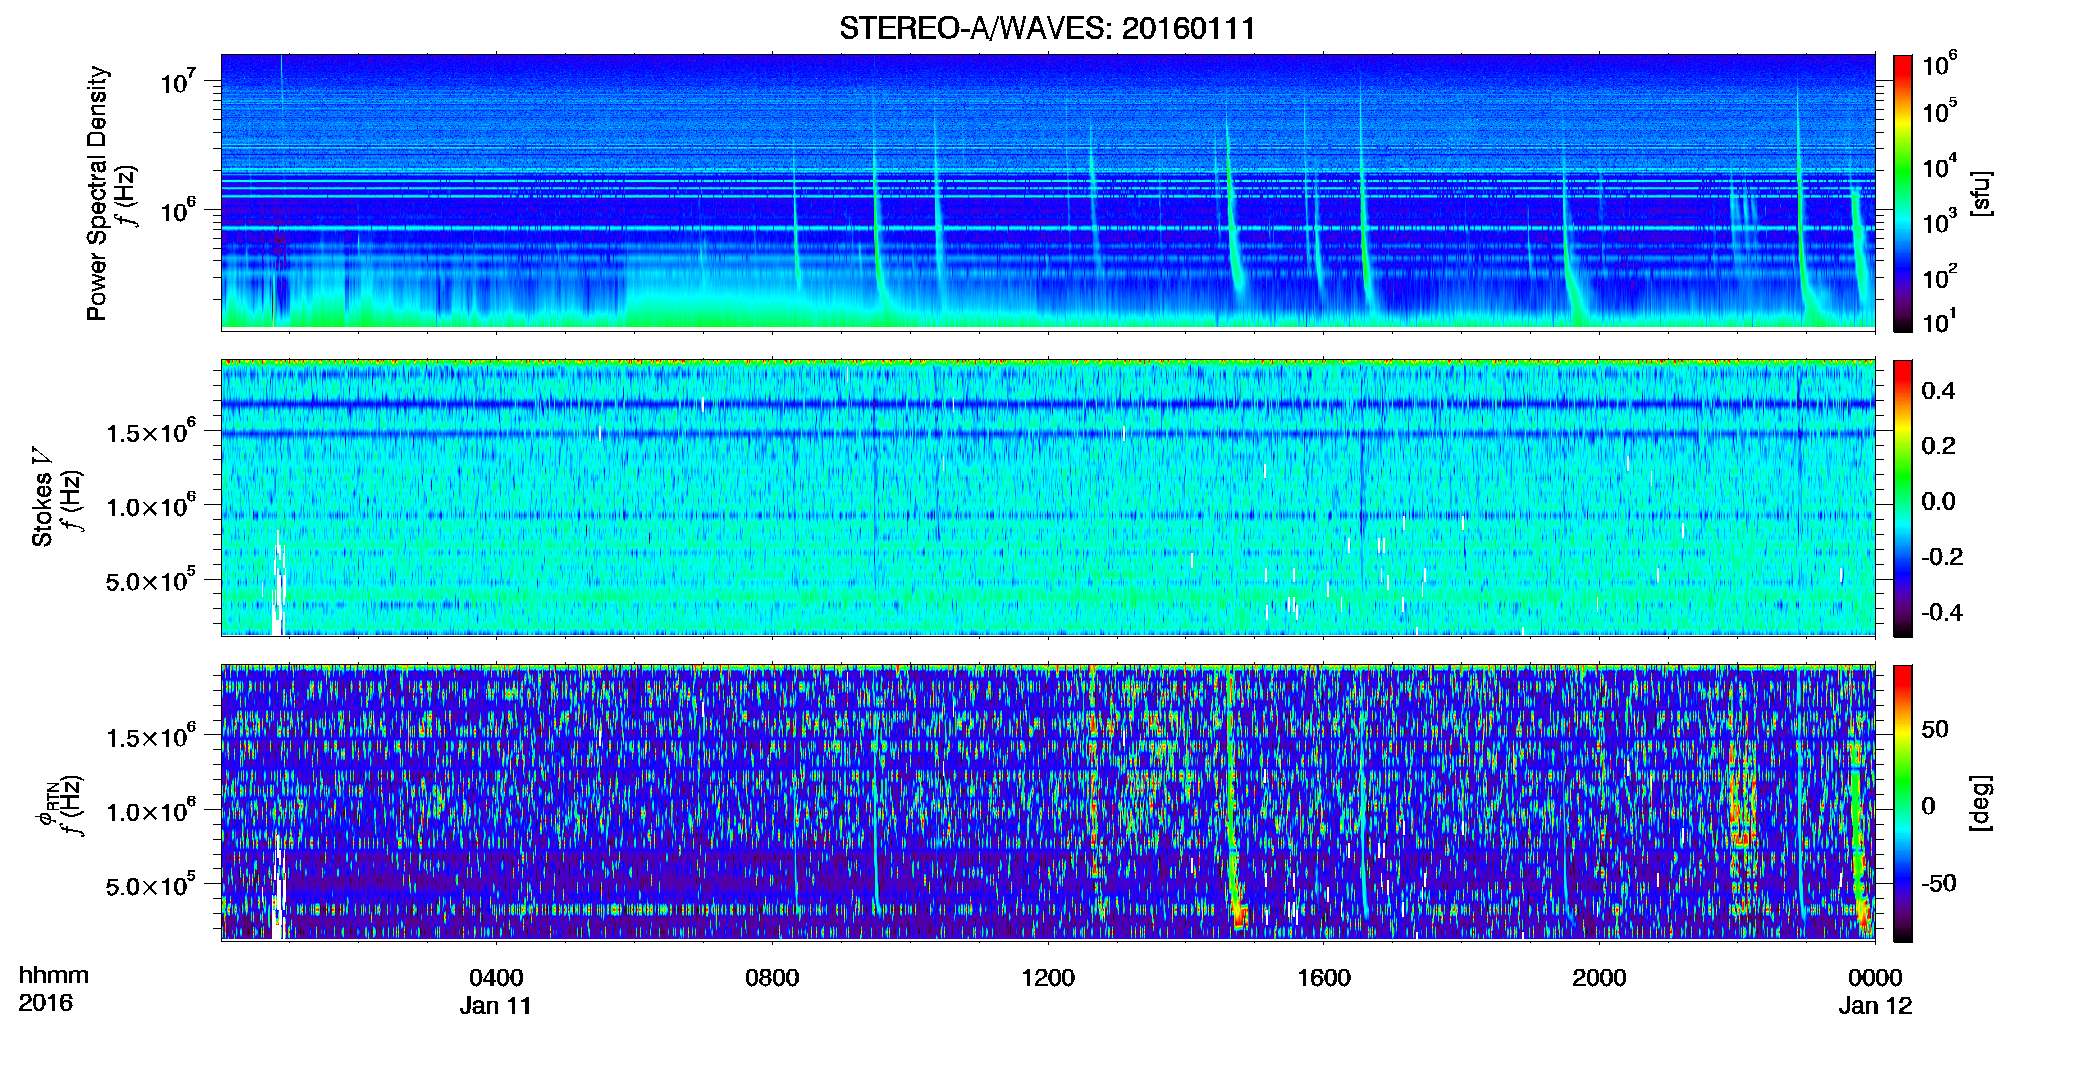
Task: Click the Jan 11 date label
Action: (x=496, y=1005)
